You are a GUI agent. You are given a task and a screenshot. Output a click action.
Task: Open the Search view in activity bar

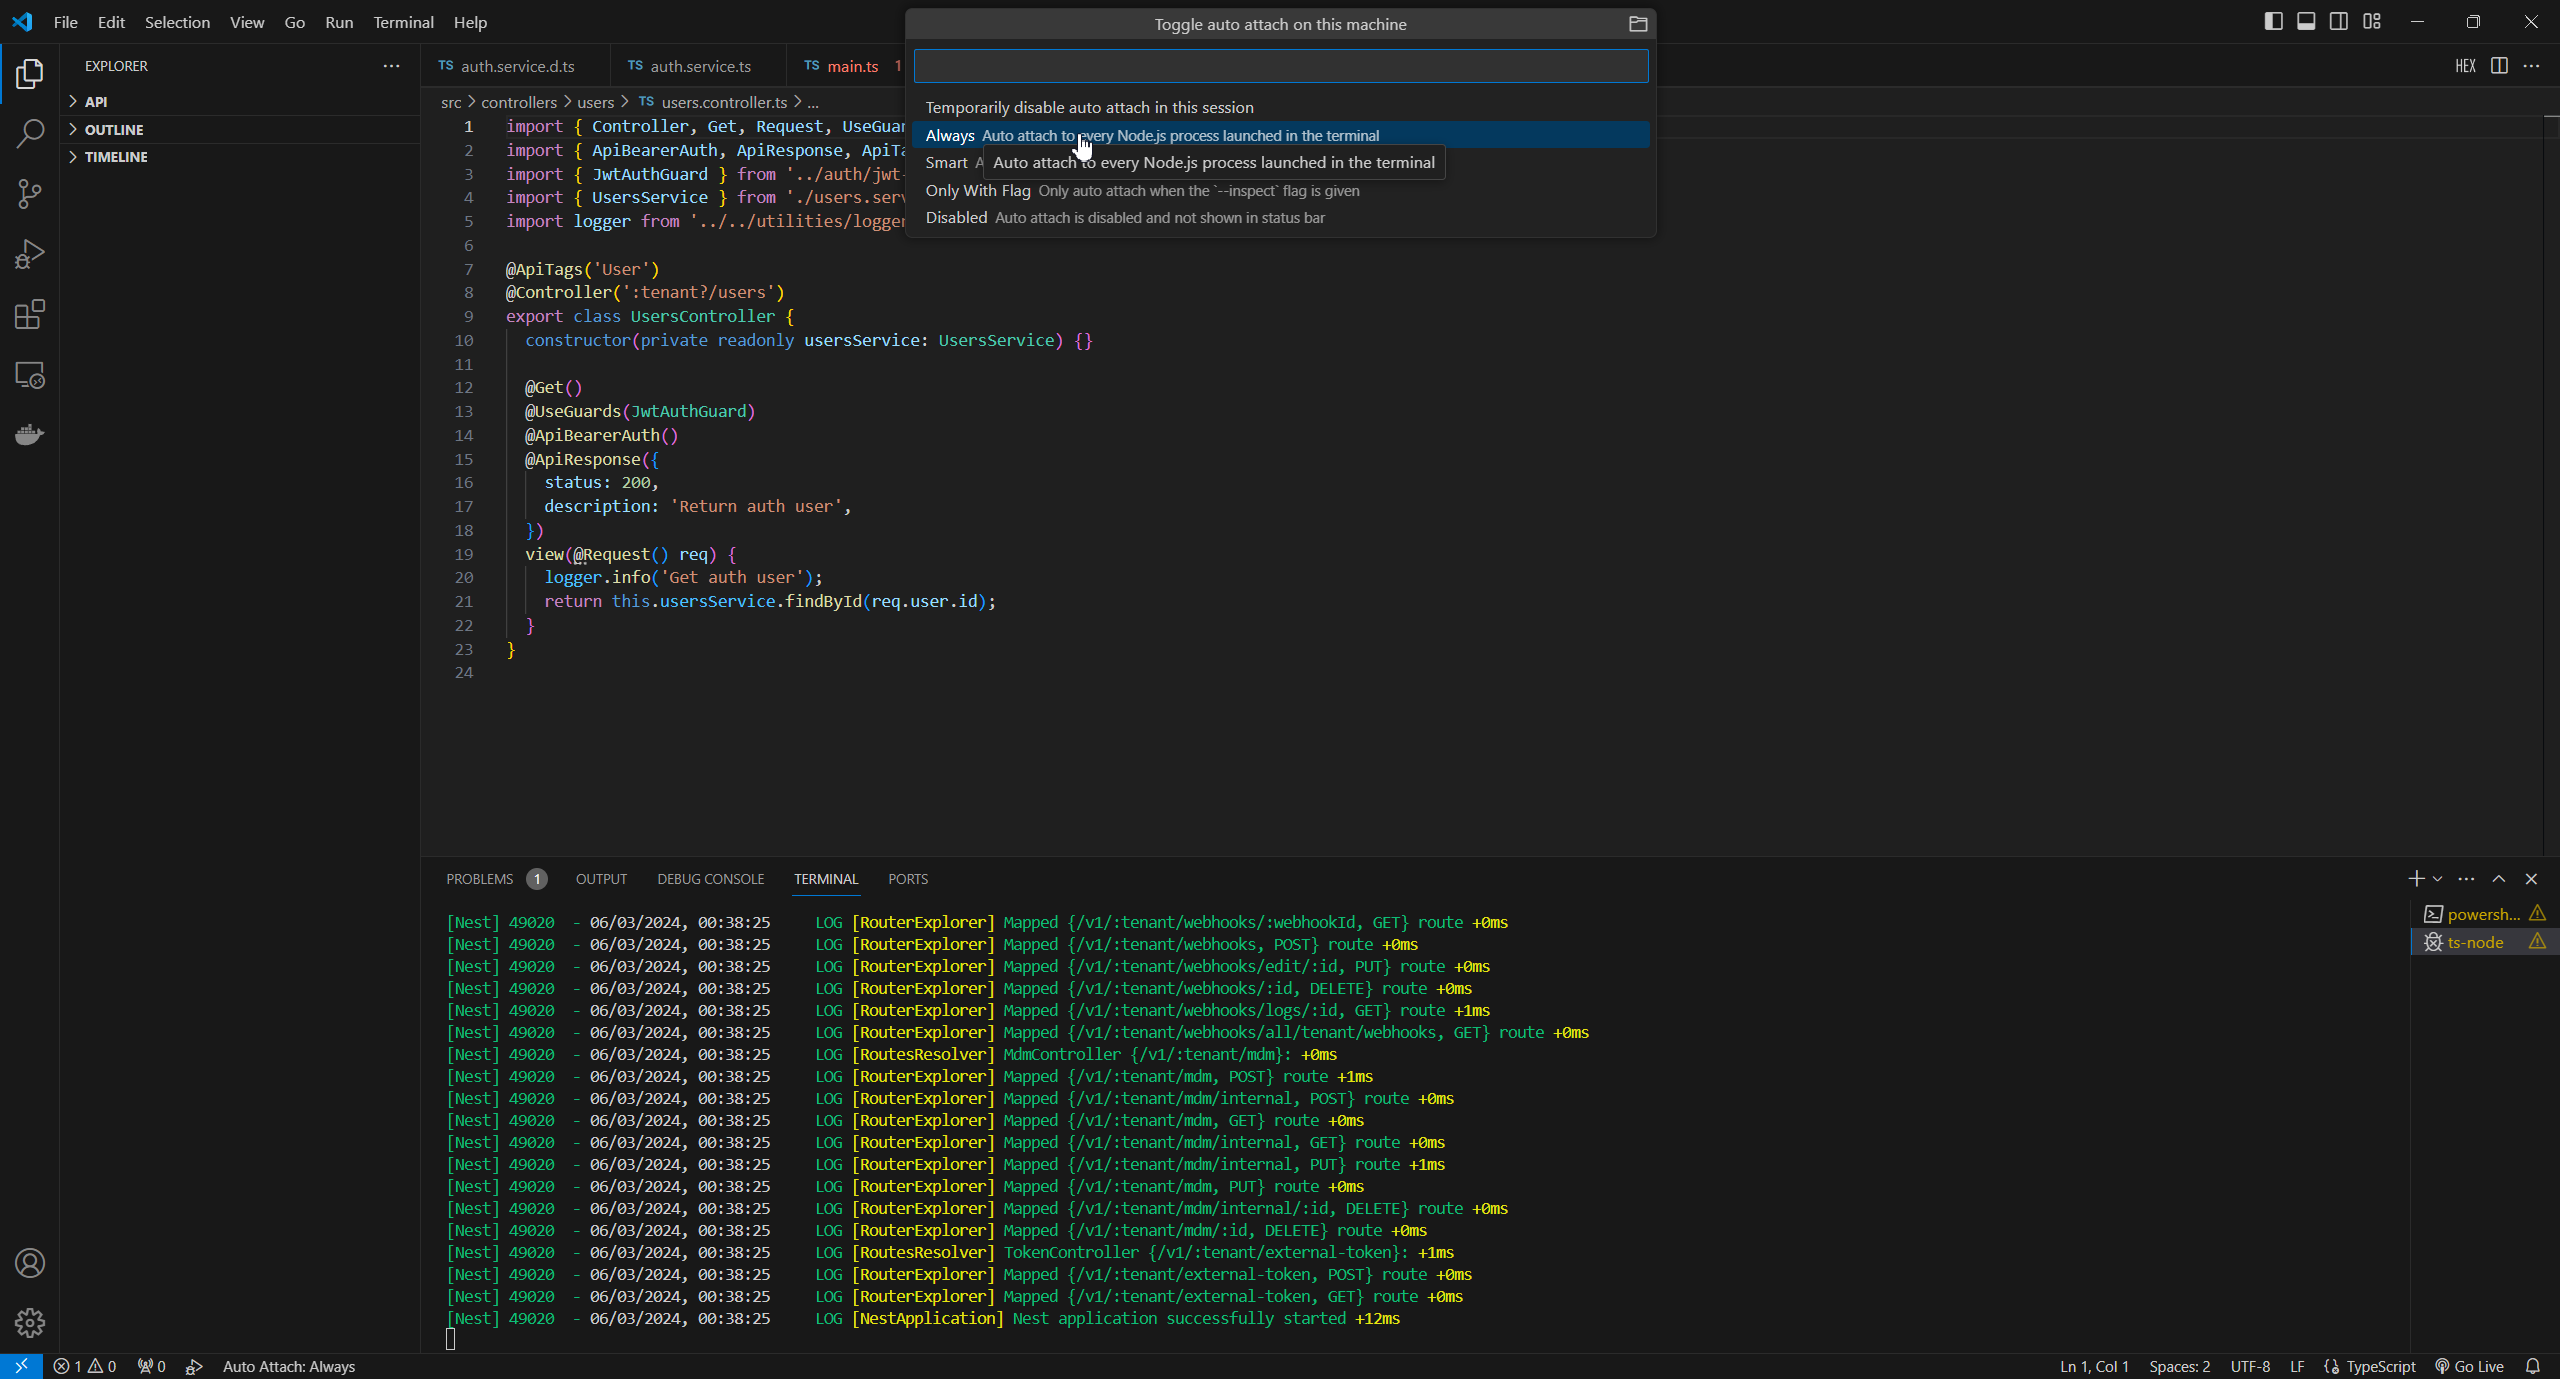30,133
